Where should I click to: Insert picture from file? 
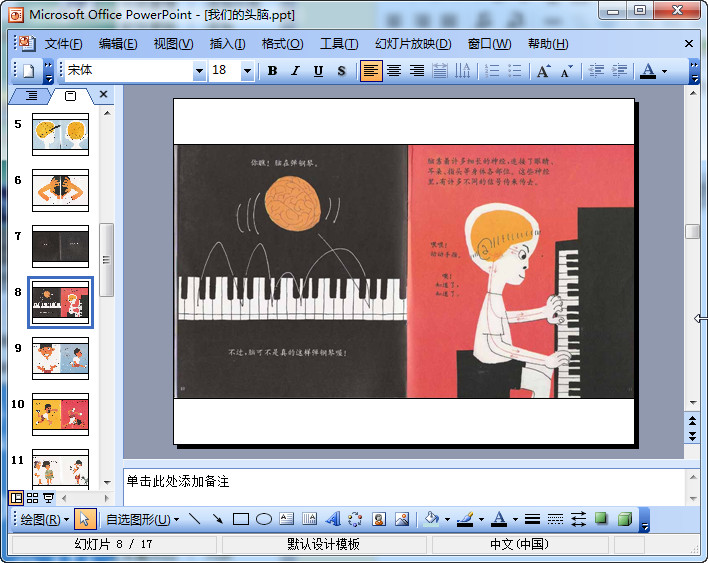click(x=402, y=519)
